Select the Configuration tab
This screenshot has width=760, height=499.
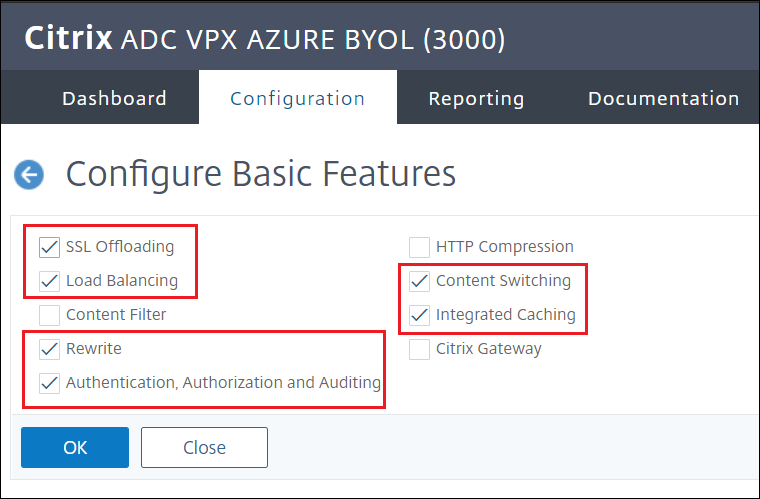tap(297, 98)
